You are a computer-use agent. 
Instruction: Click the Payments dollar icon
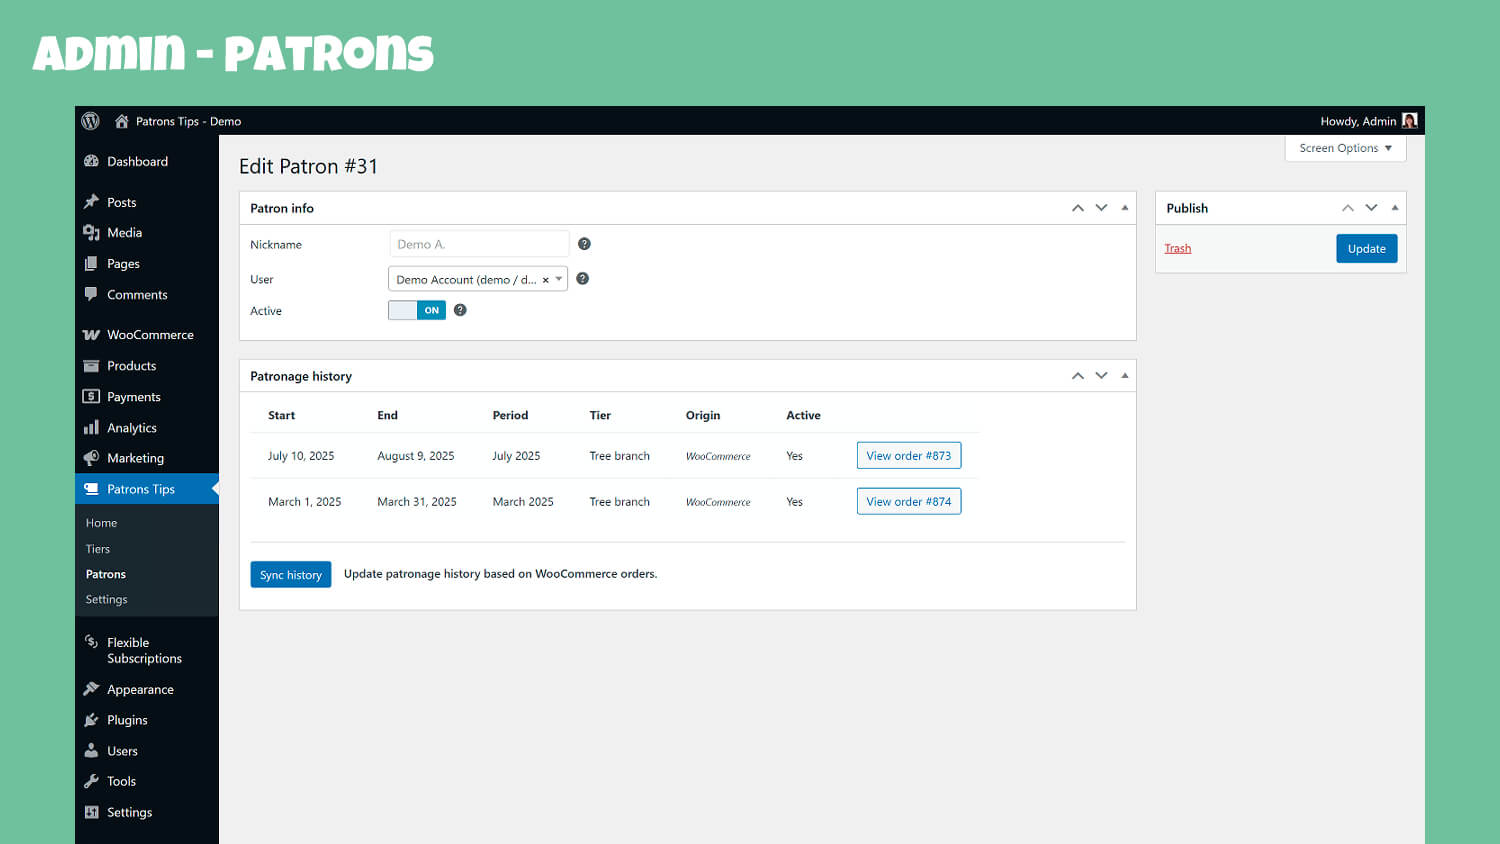click(91, 397)
